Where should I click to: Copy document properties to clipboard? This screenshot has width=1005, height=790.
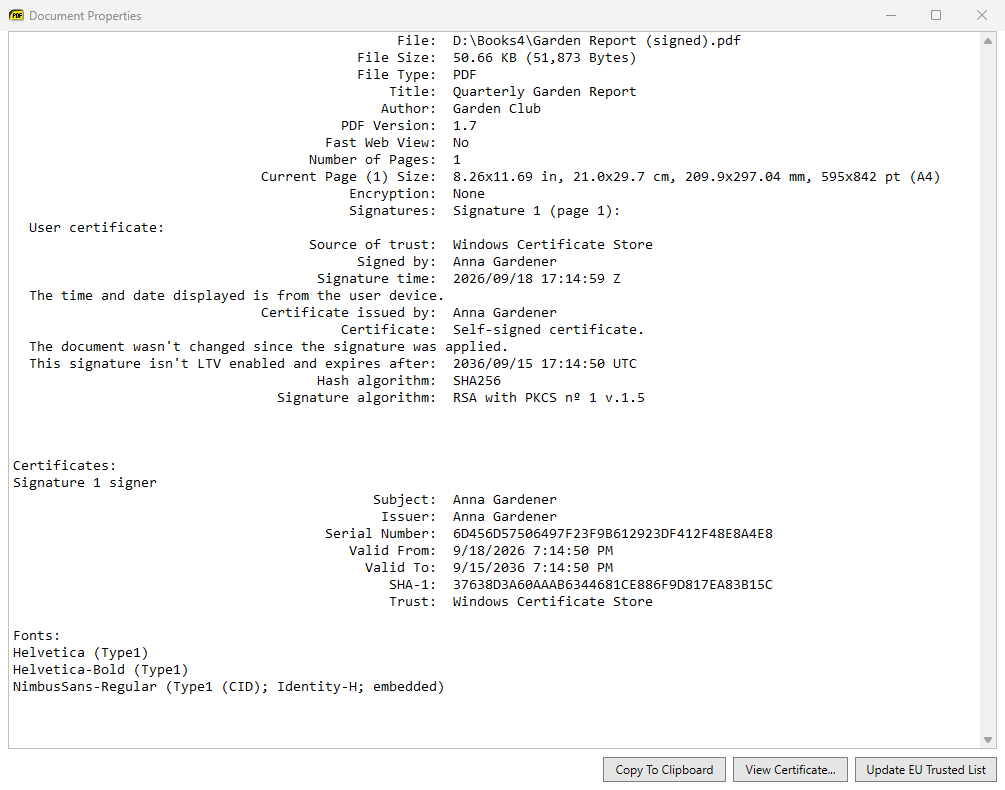pyautogui.click(x=664, y=769)
